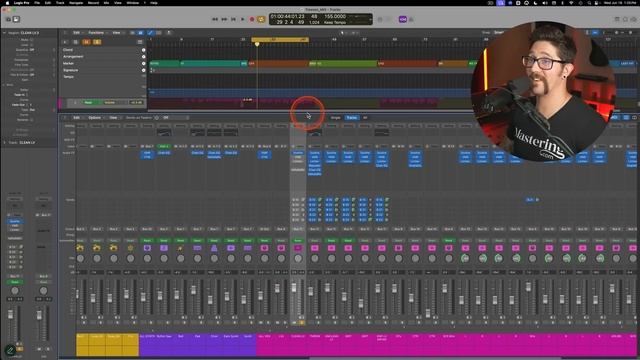Toggle Show Automation in tracks menu bar
The width and height of the screenshot is (640, 360).
150,33
